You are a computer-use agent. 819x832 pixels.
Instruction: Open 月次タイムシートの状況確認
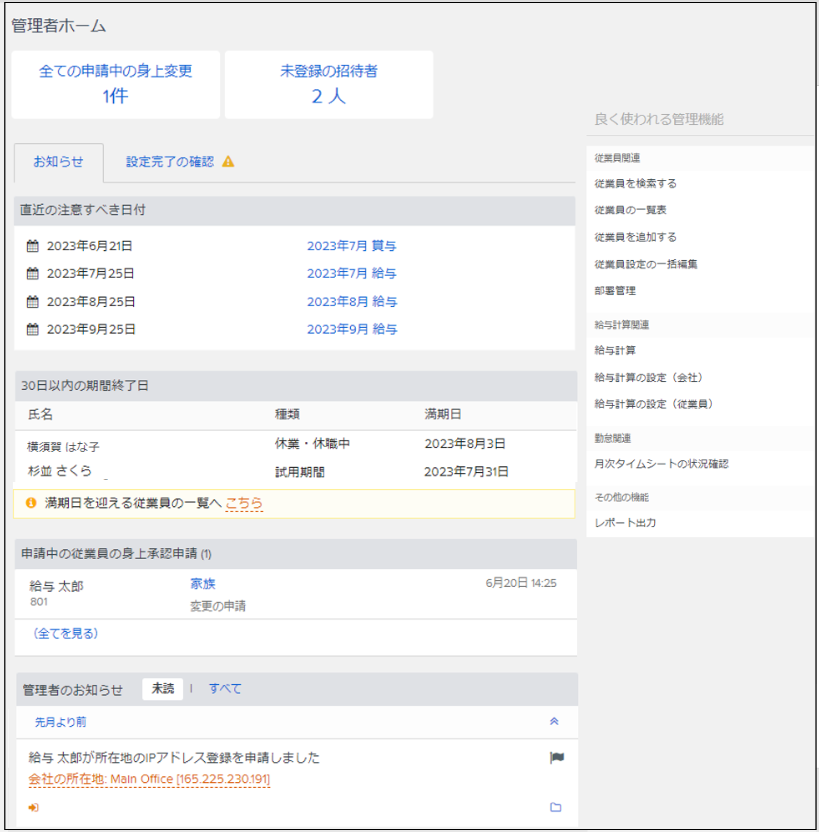[x=661, y=464]
